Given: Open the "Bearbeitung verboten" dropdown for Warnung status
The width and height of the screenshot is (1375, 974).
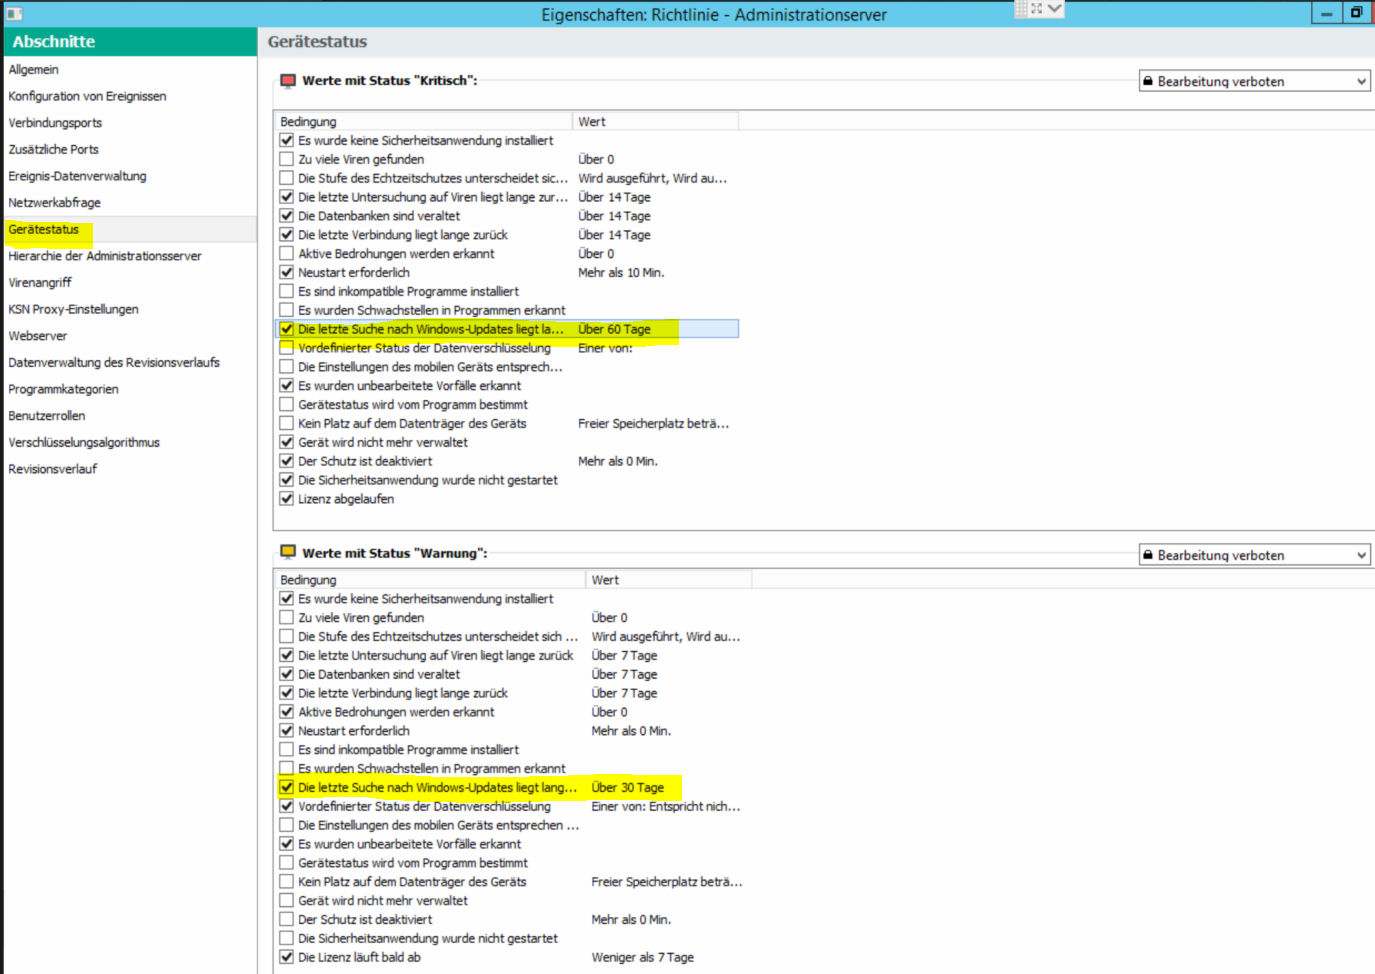Looking at the screenshot, I should pos(1254,555).
